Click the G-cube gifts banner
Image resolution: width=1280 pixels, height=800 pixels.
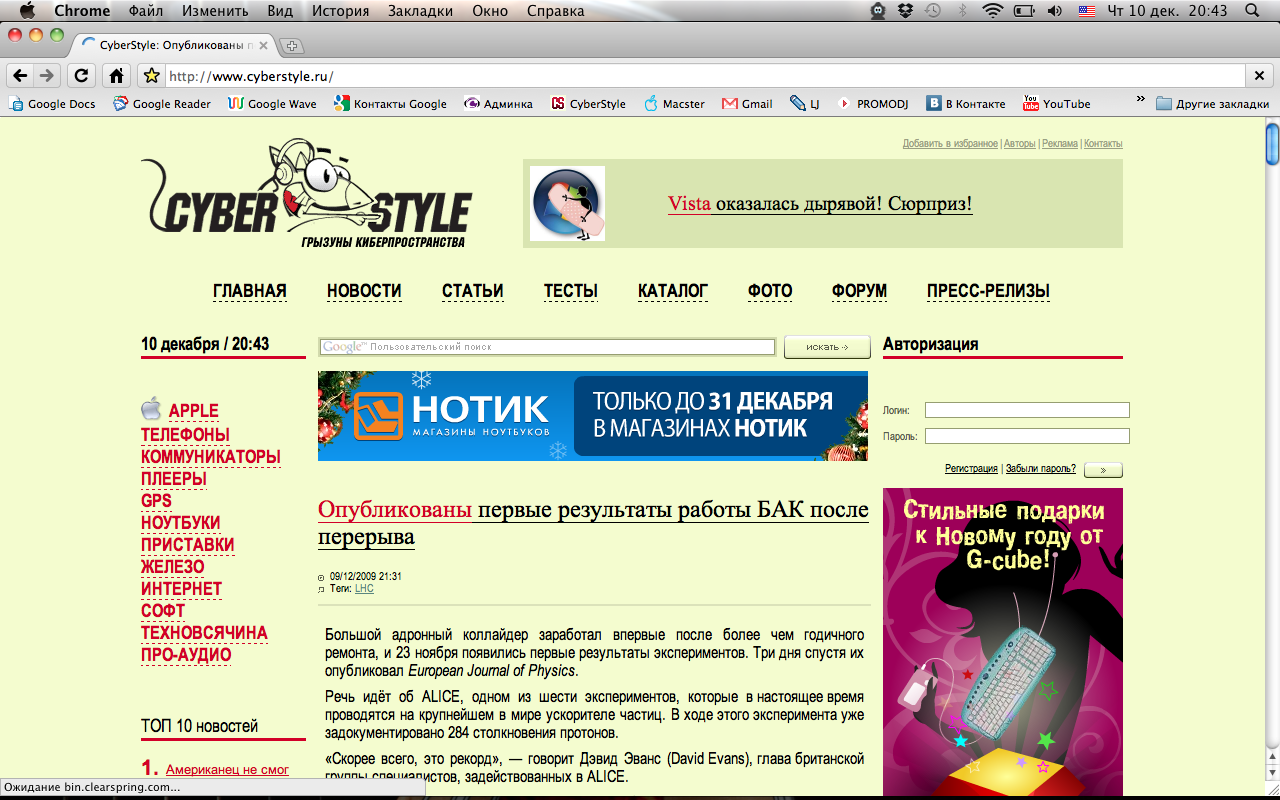1003,641
